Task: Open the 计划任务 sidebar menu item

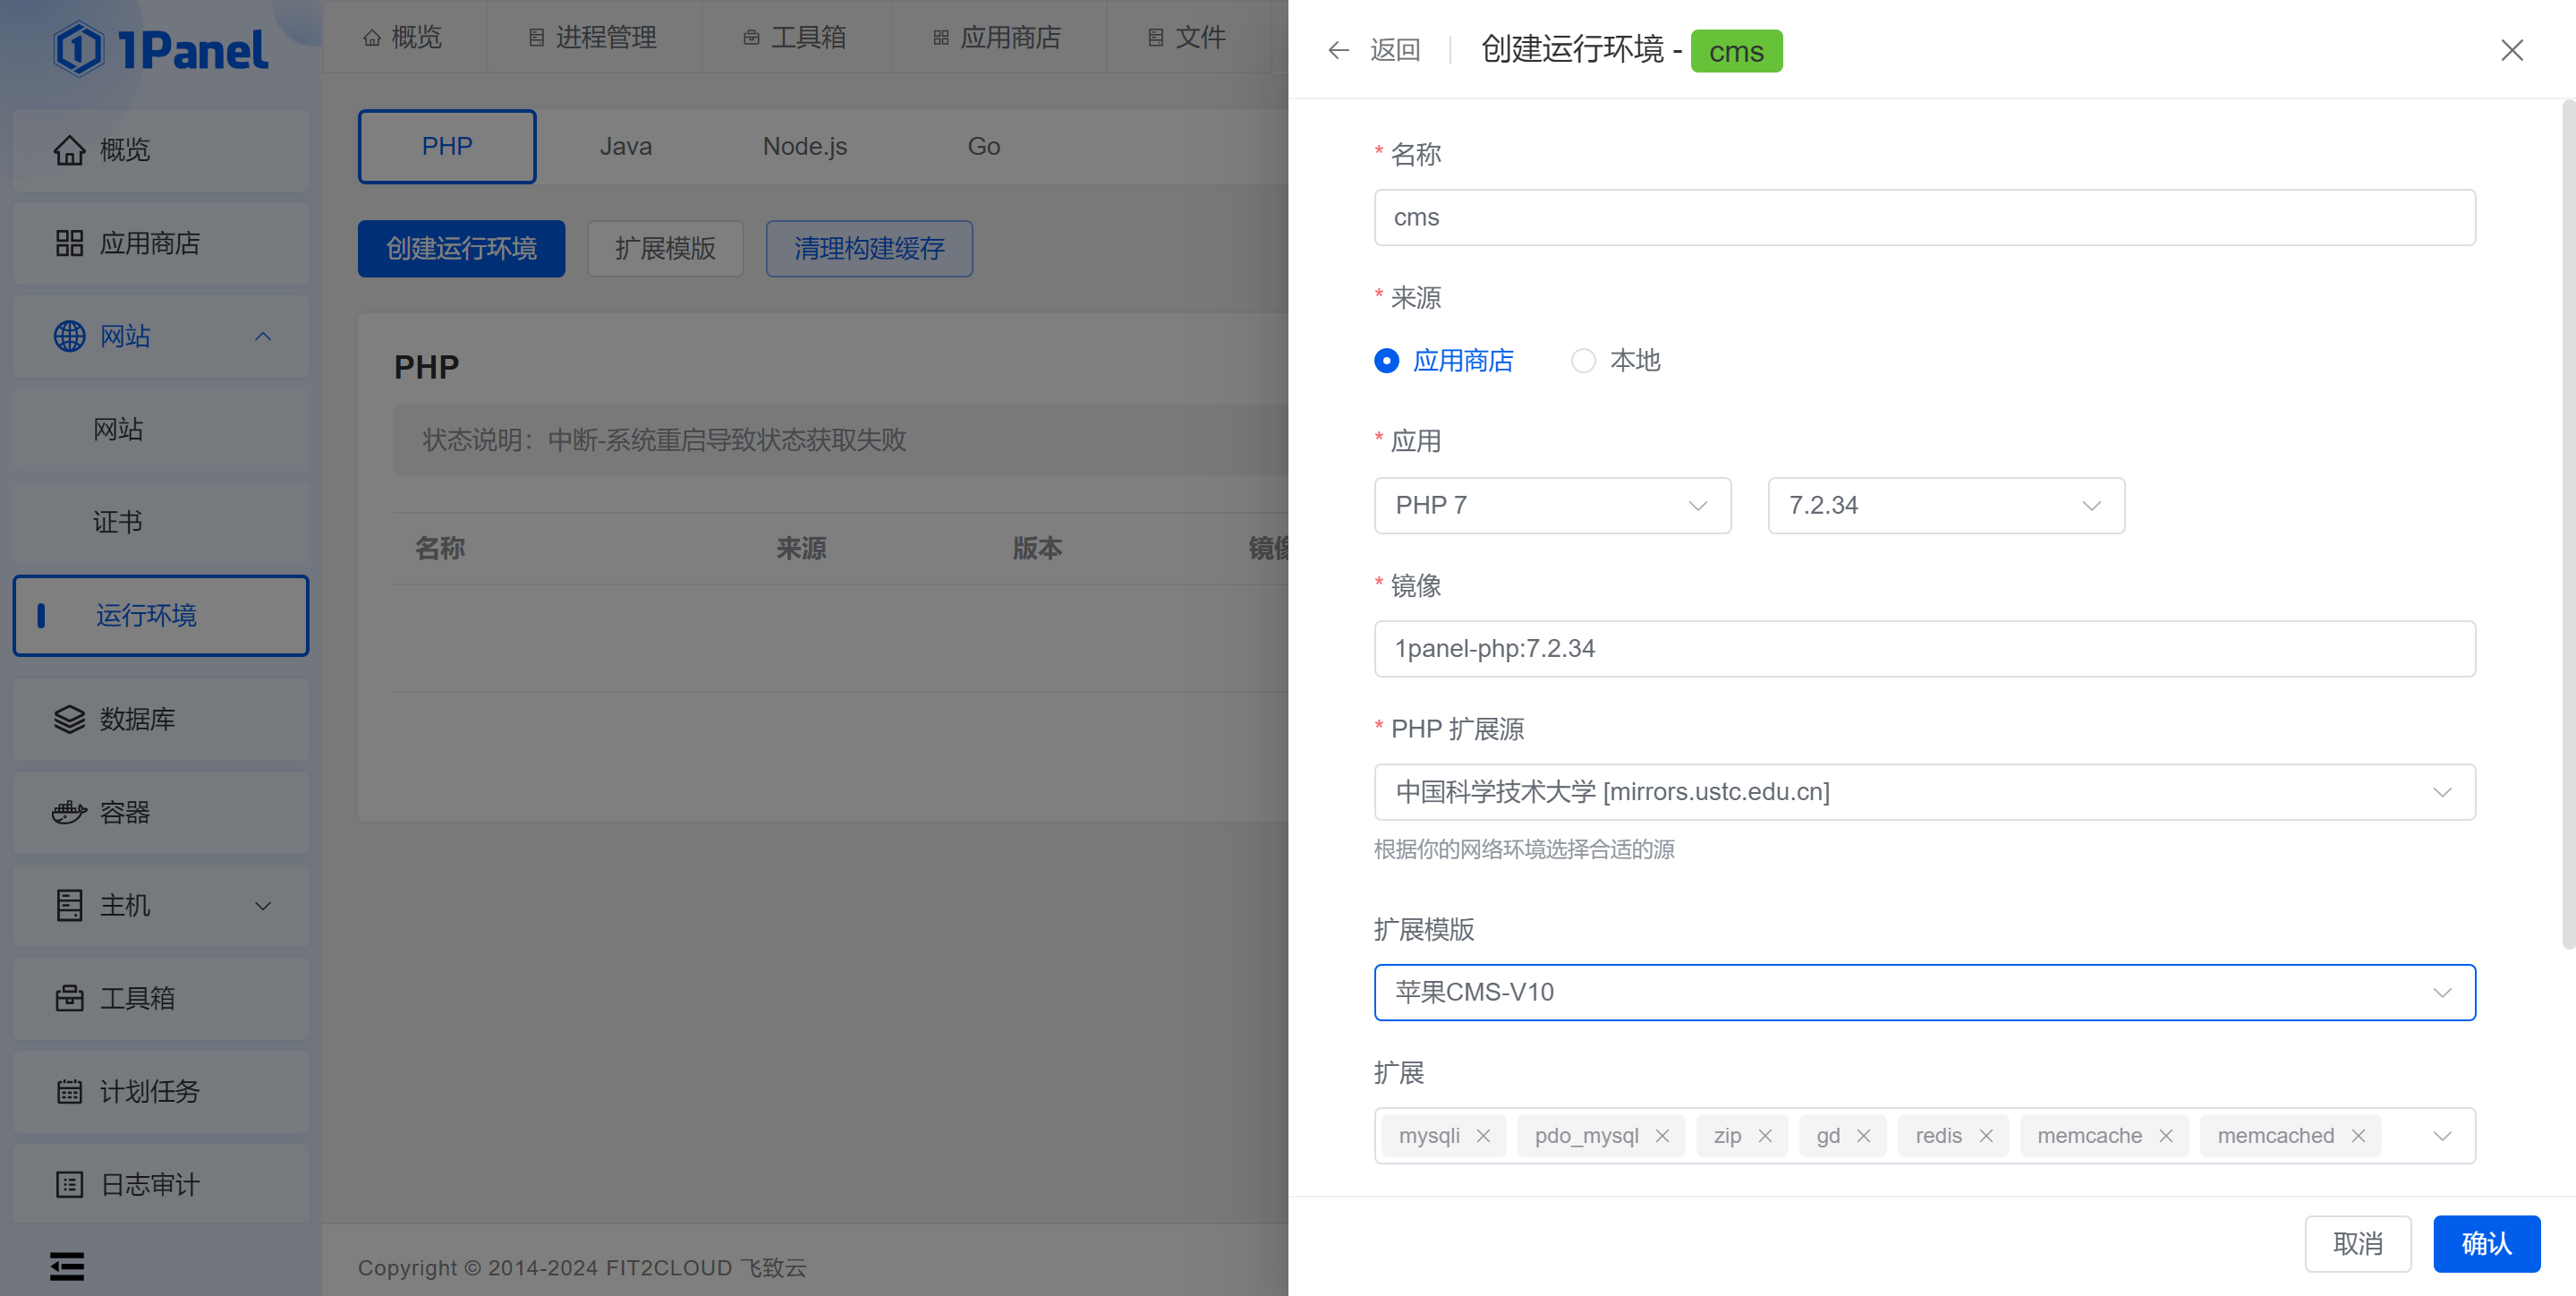Action: coord(150,1091)
